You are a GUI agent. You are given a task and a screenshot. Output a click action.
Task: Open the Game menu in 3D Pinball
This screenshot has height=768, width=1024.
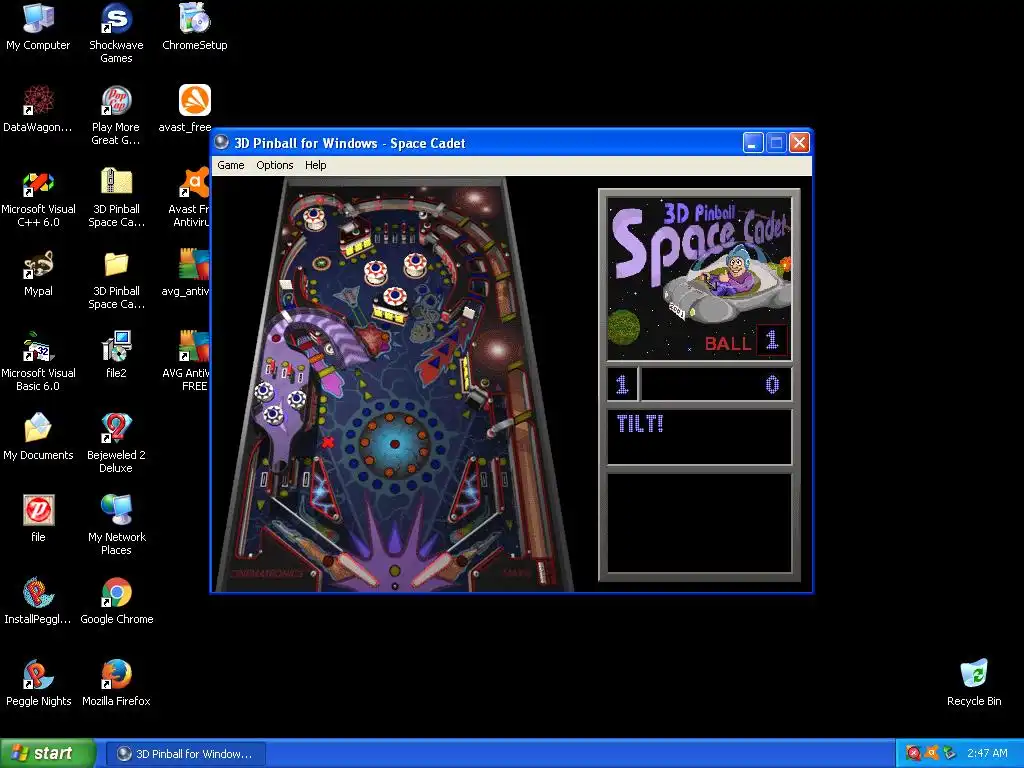[231, 165]
